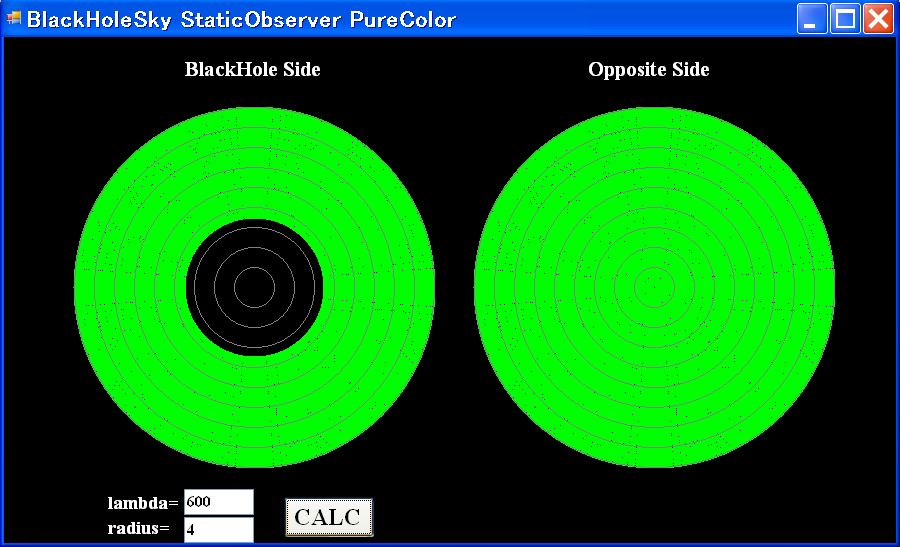Maximize the BlackHoleSky window
This screenshot has height=547, width=900.
pos(845,19)
